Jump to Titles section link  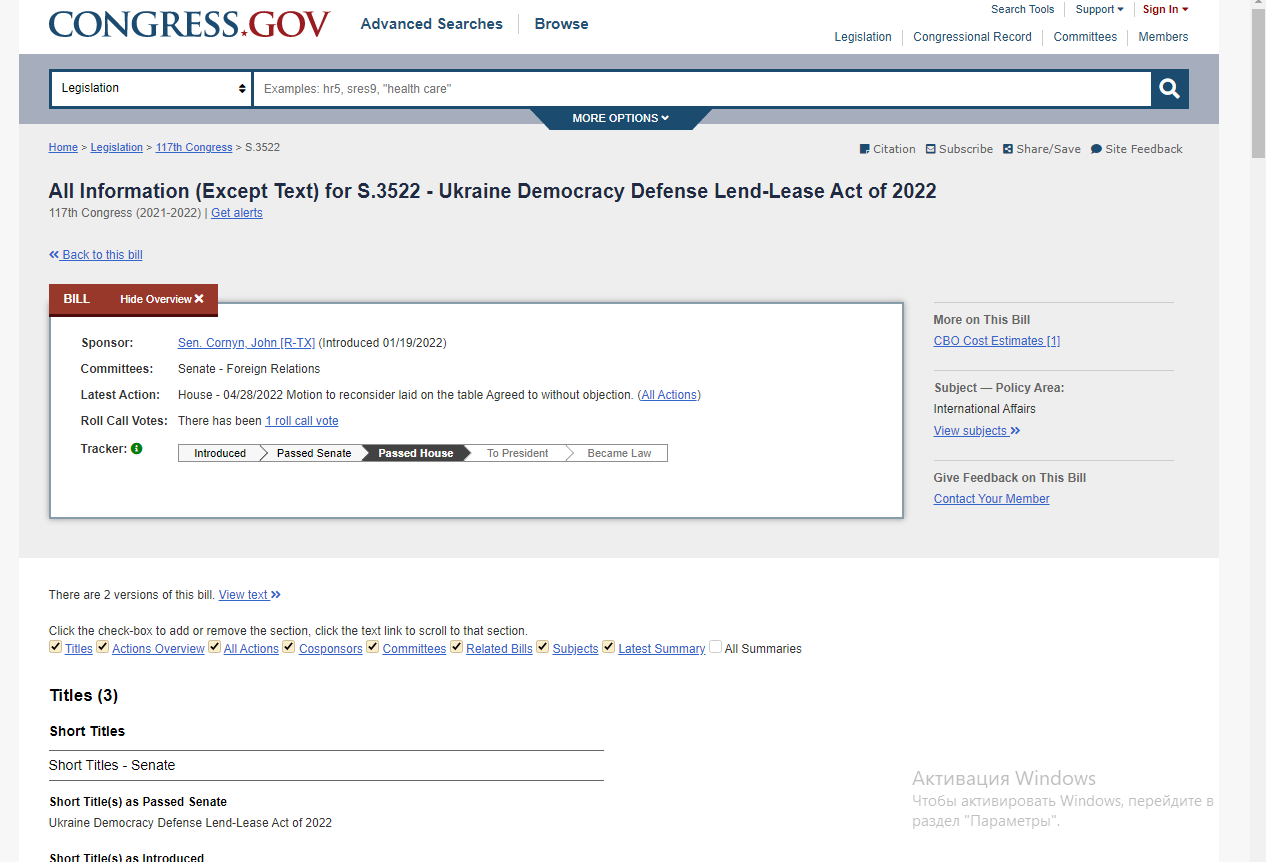click(79, 649)
